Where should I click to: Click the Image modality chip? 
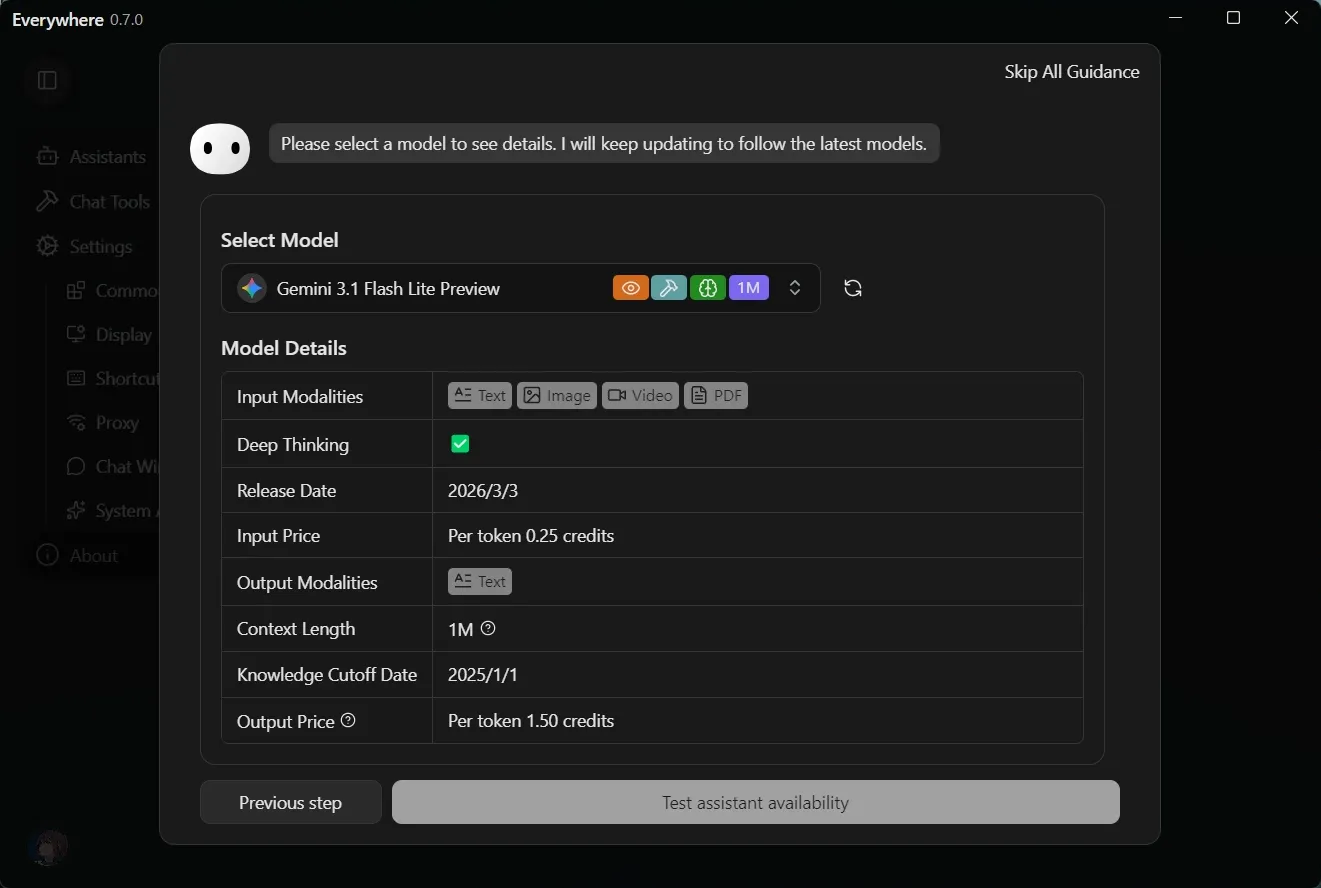click(557, 396)
